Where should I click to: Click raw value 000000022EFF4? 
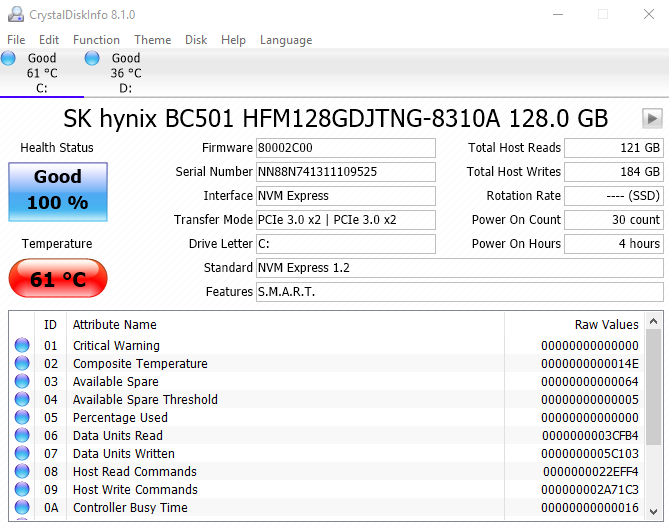click(590, 471)
